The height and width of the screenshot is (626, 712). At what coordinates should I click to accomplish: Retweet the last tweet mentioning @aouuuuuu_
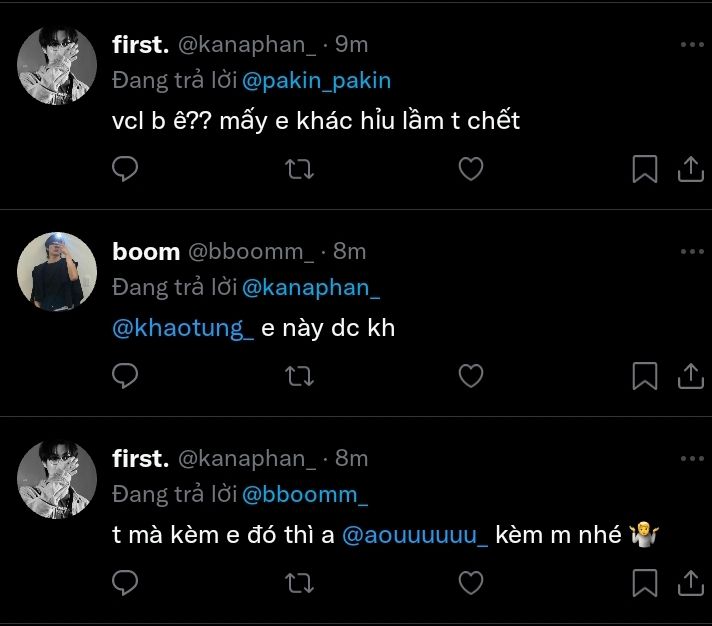[x=298, y=583]
